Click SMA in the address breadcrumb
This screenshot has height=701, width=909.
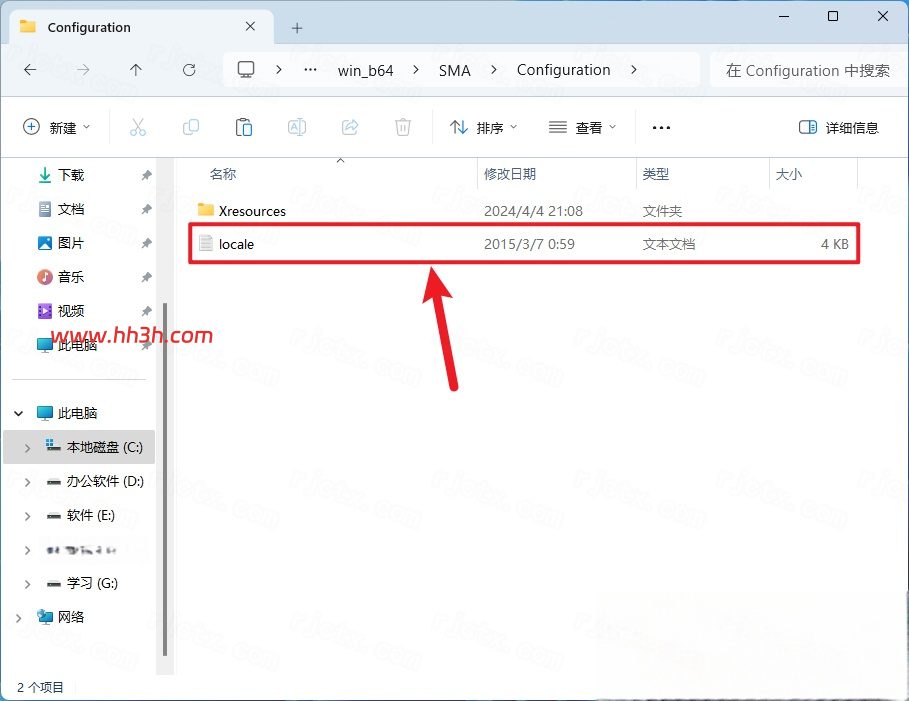click(454, 71)
